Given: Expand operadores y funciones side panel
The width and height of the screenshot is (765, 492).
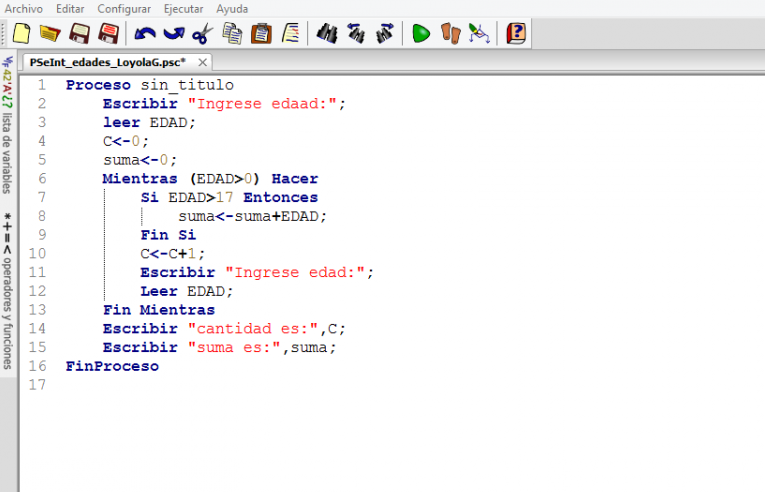Looking at the screenshot, I should 7,290.
